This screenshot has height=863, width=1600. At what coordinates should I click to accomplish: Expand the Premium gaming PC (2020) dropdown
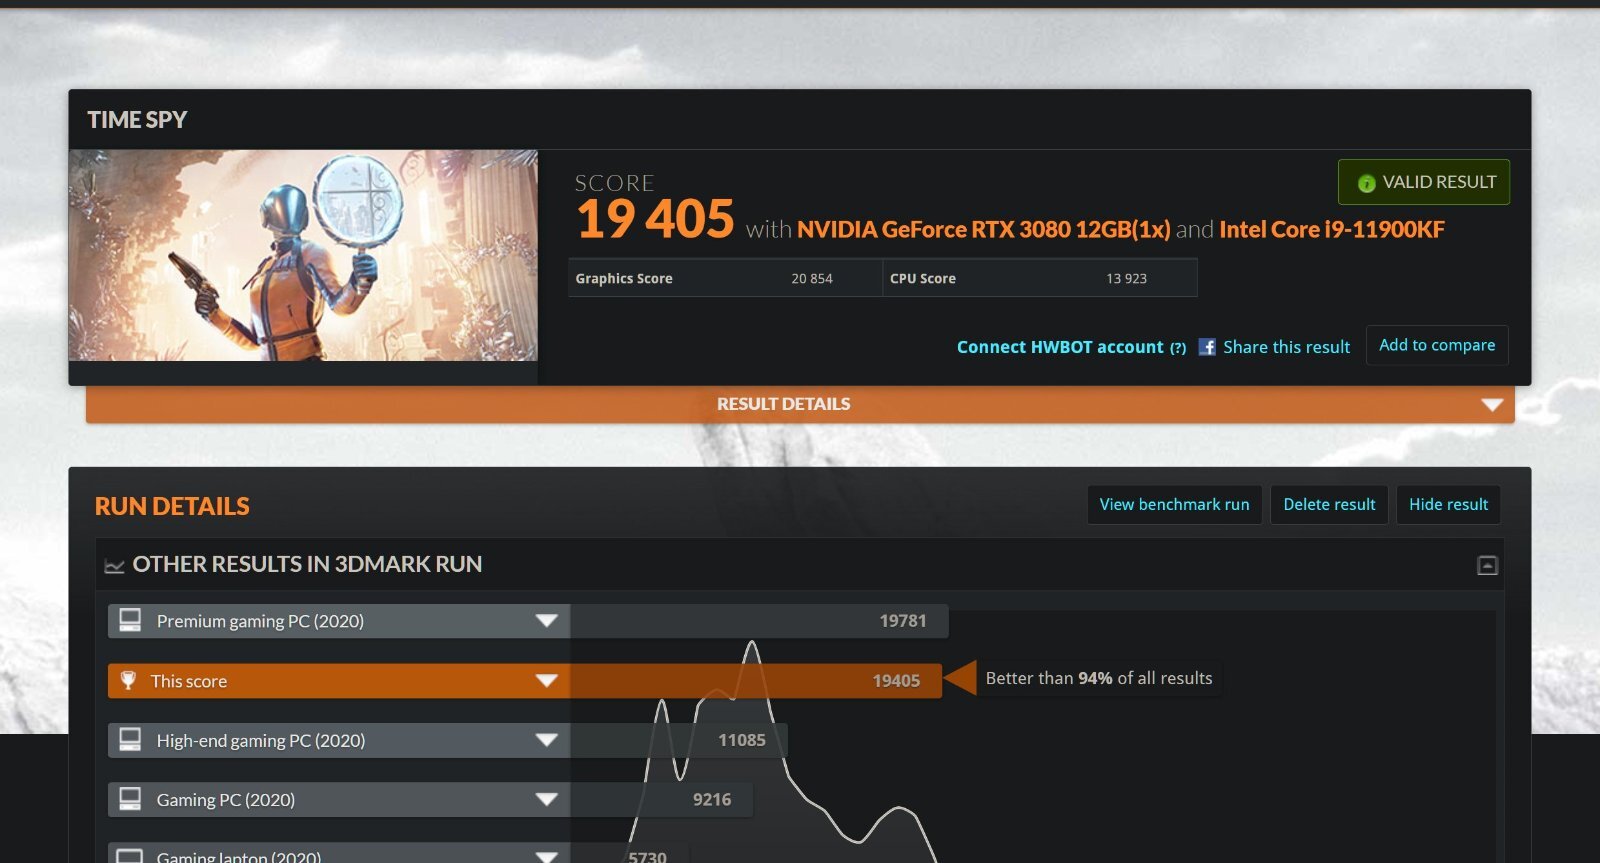point(546,621)
